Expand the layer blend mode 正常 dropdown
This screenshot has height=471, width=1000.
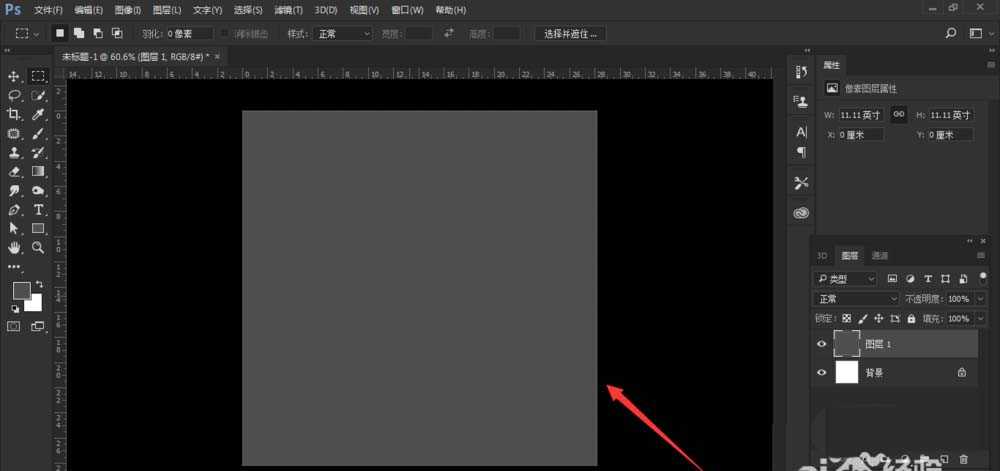(x=857, y=299)
